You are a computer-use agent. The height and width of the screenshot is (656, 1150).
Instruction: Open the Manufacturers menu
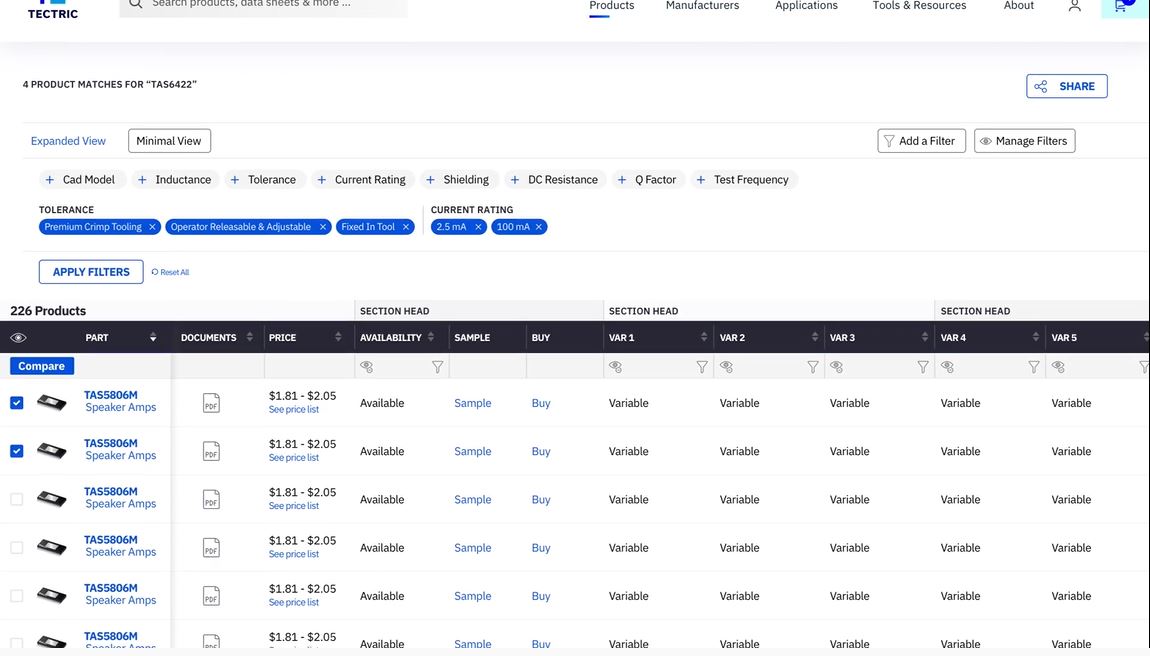pyautogui.click(x=702, y=6)
